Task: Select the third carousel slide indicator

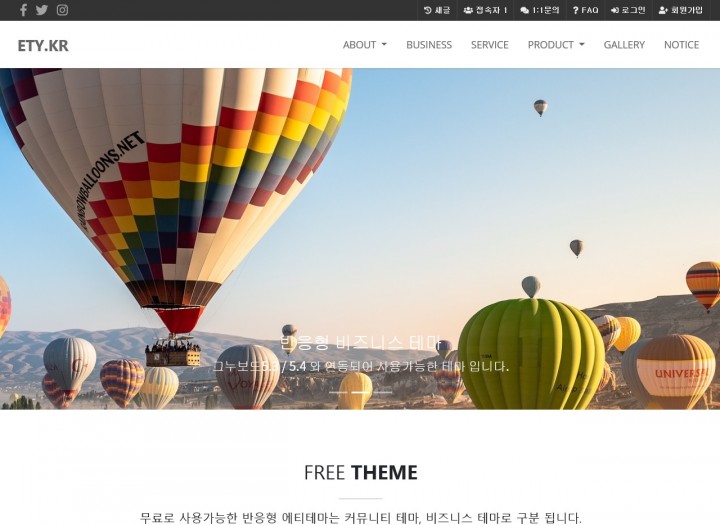Action: 383,392
